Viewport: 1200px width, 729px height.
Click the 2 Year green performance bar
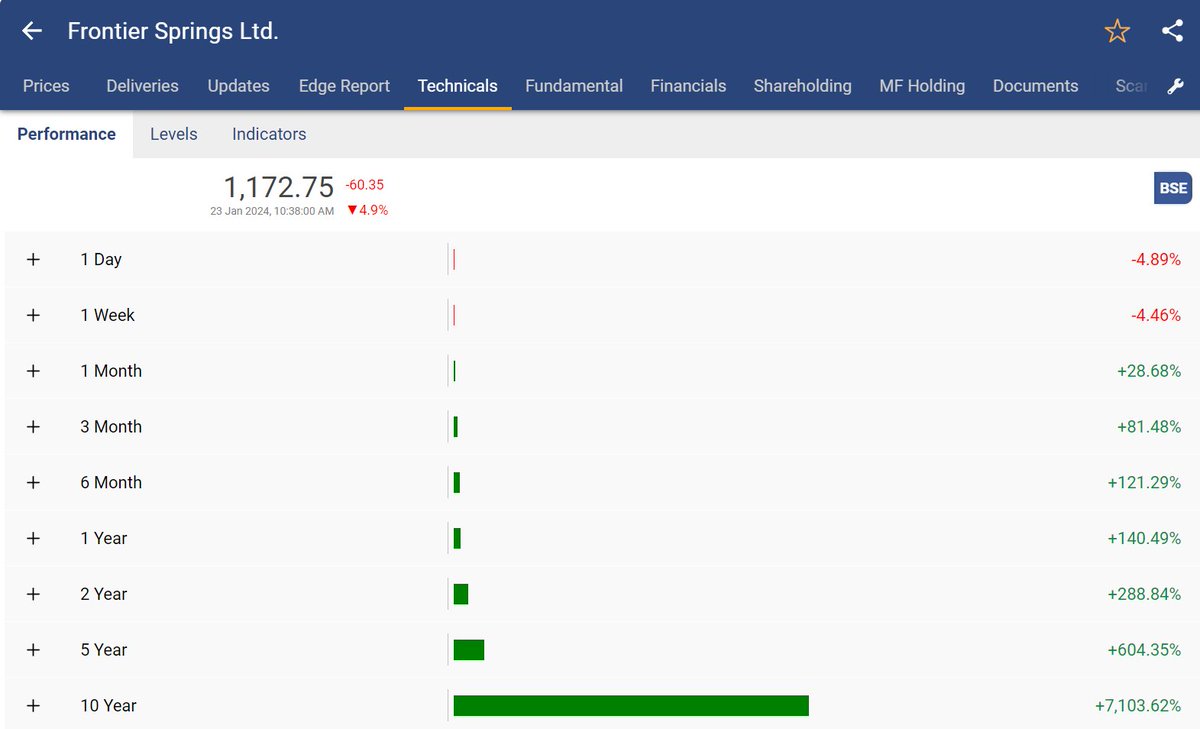click(x=461, y=594)
